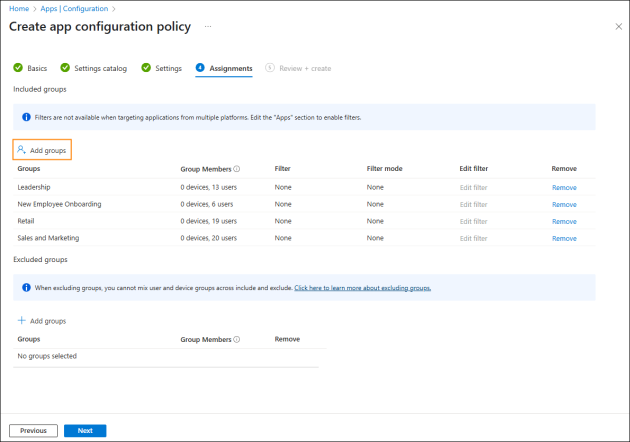The image size is (630, 442).
Task: Click the Group Members info icon in Excluded groups
Action: (x=237, y=339)
